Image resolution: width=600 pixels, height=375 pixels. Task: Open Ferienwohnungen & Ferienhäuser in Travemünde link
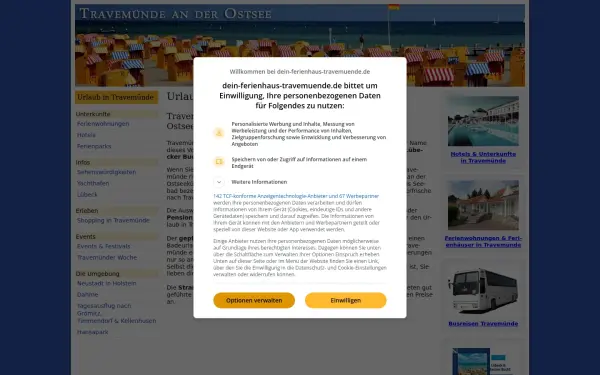coord(483,241)
